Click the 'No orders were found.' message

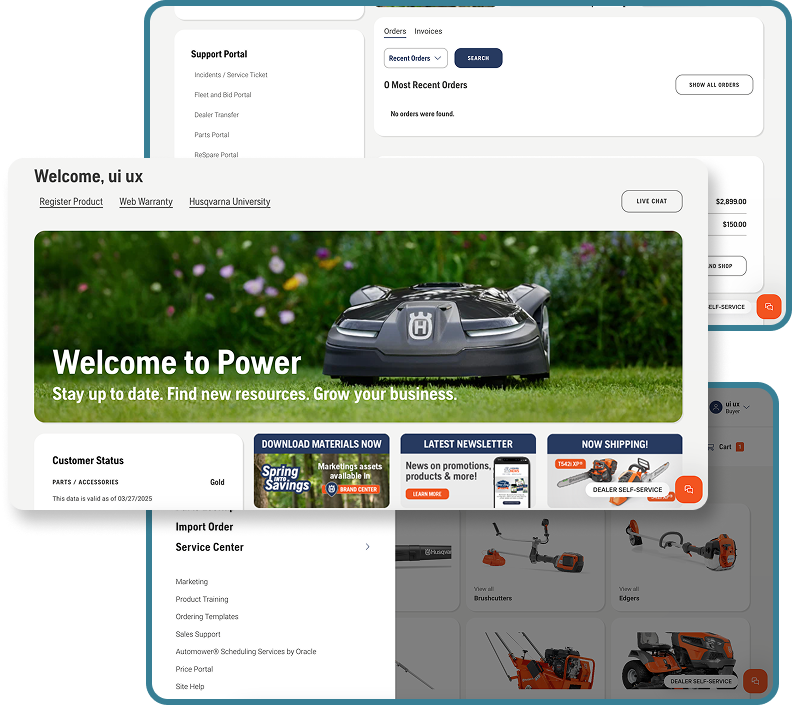(422, 114)
